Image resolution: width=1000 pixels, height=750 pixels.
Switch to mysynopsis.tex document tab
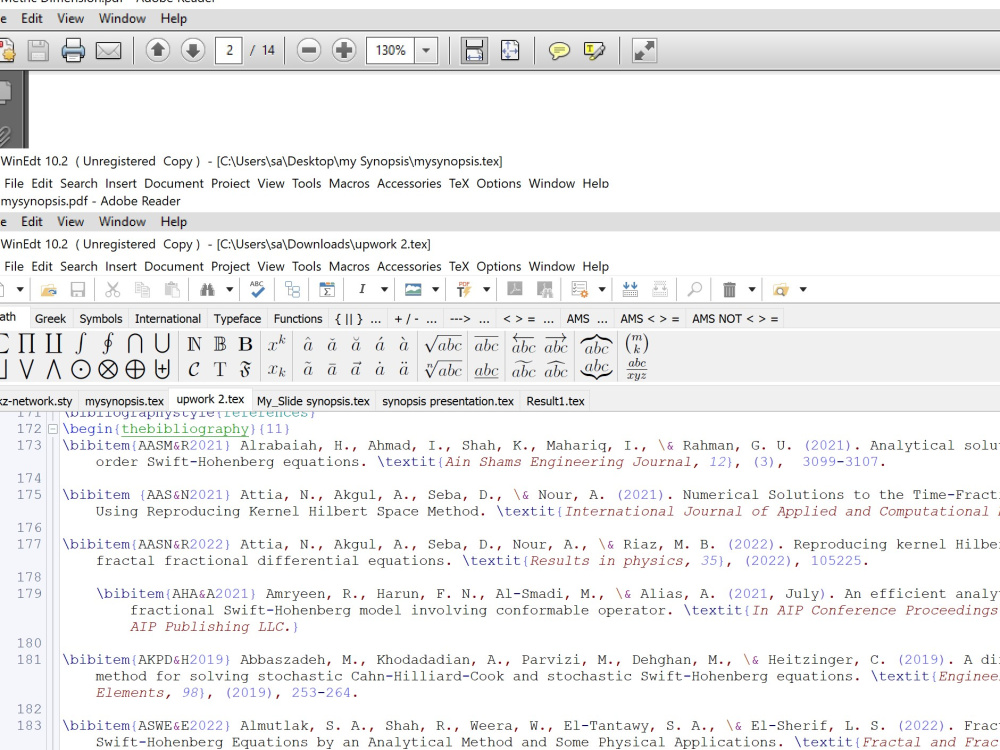[x=124, y=401]
